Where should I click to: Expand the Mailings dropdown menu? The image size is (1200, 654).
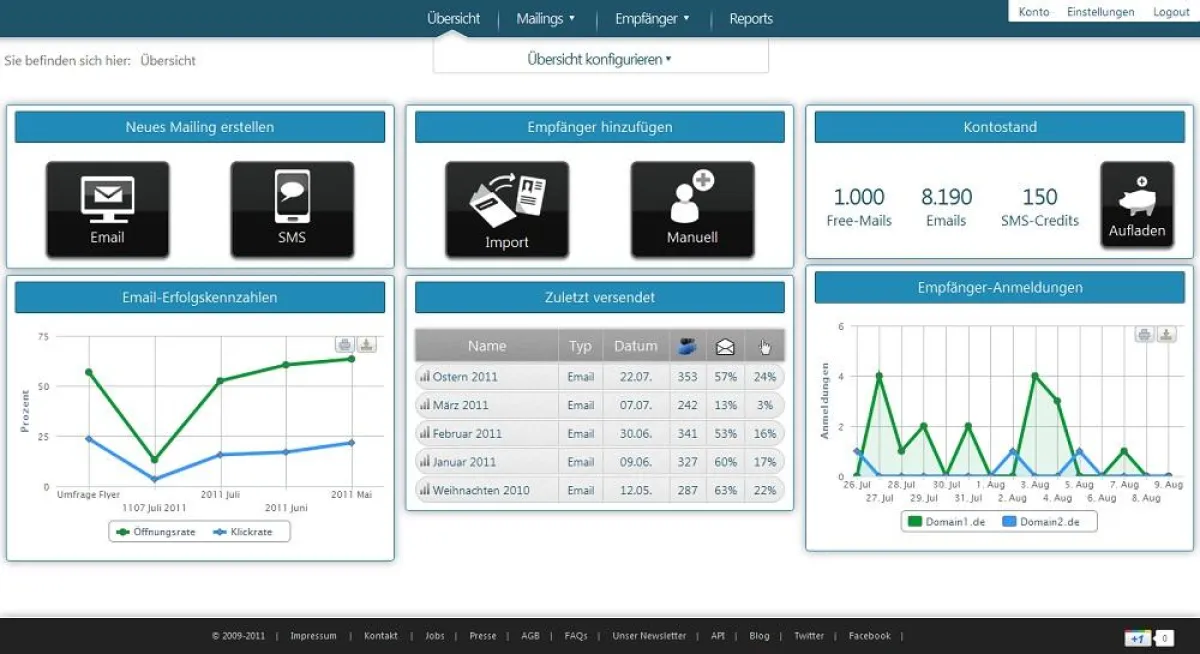click(545, 18)
